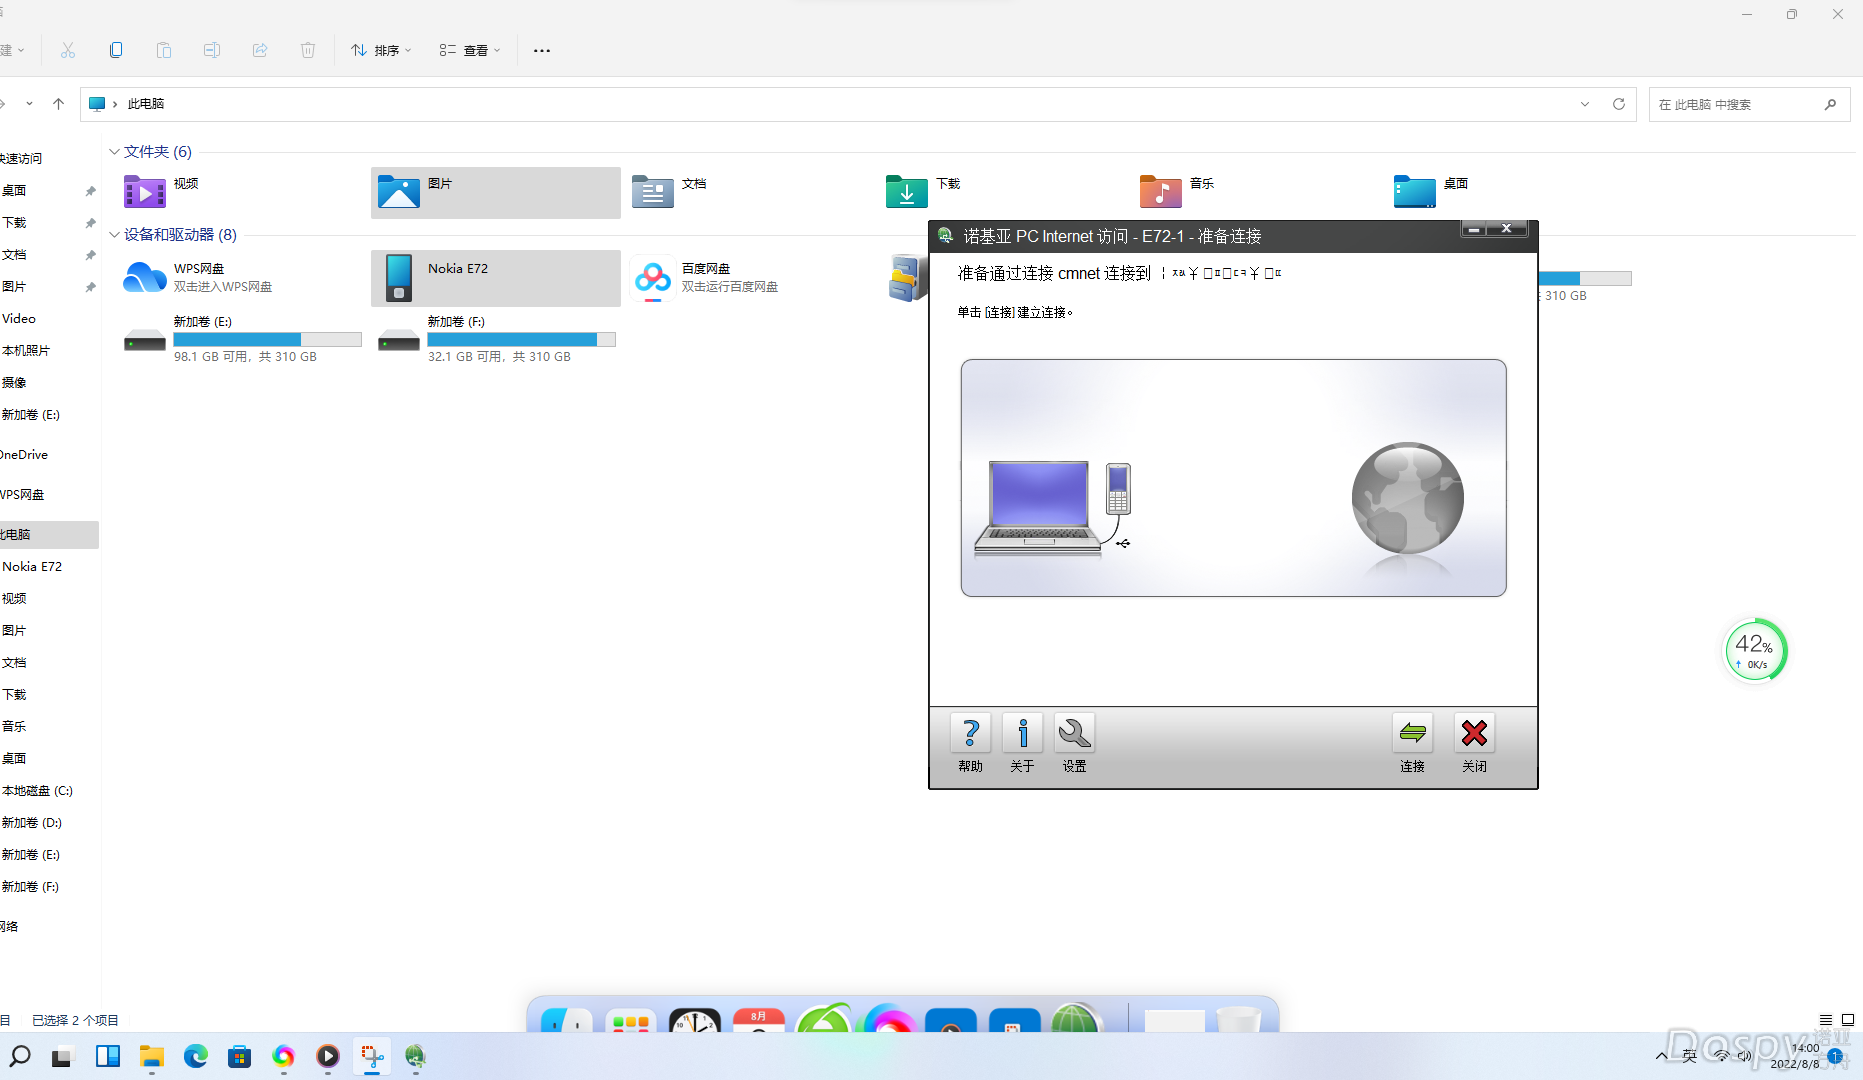Click the refresh icon in address bar

[x=1619, y=104]
